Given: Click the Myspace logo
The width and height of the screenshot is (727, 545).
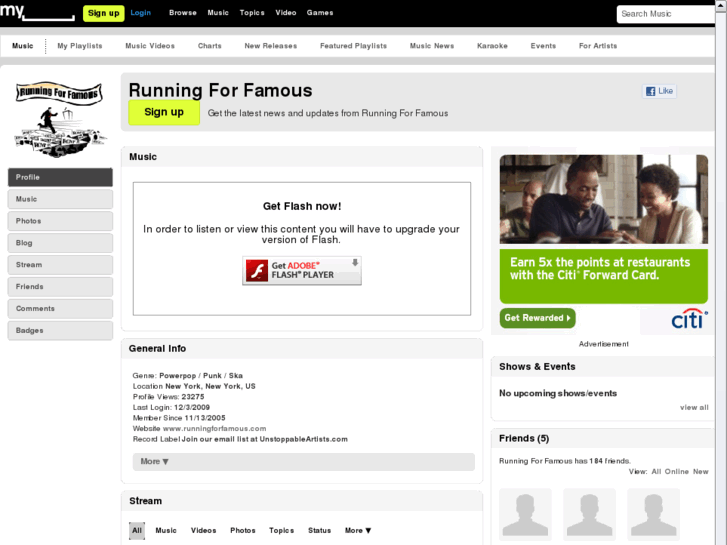Looking at the screenshot, I should pos(37,12).
